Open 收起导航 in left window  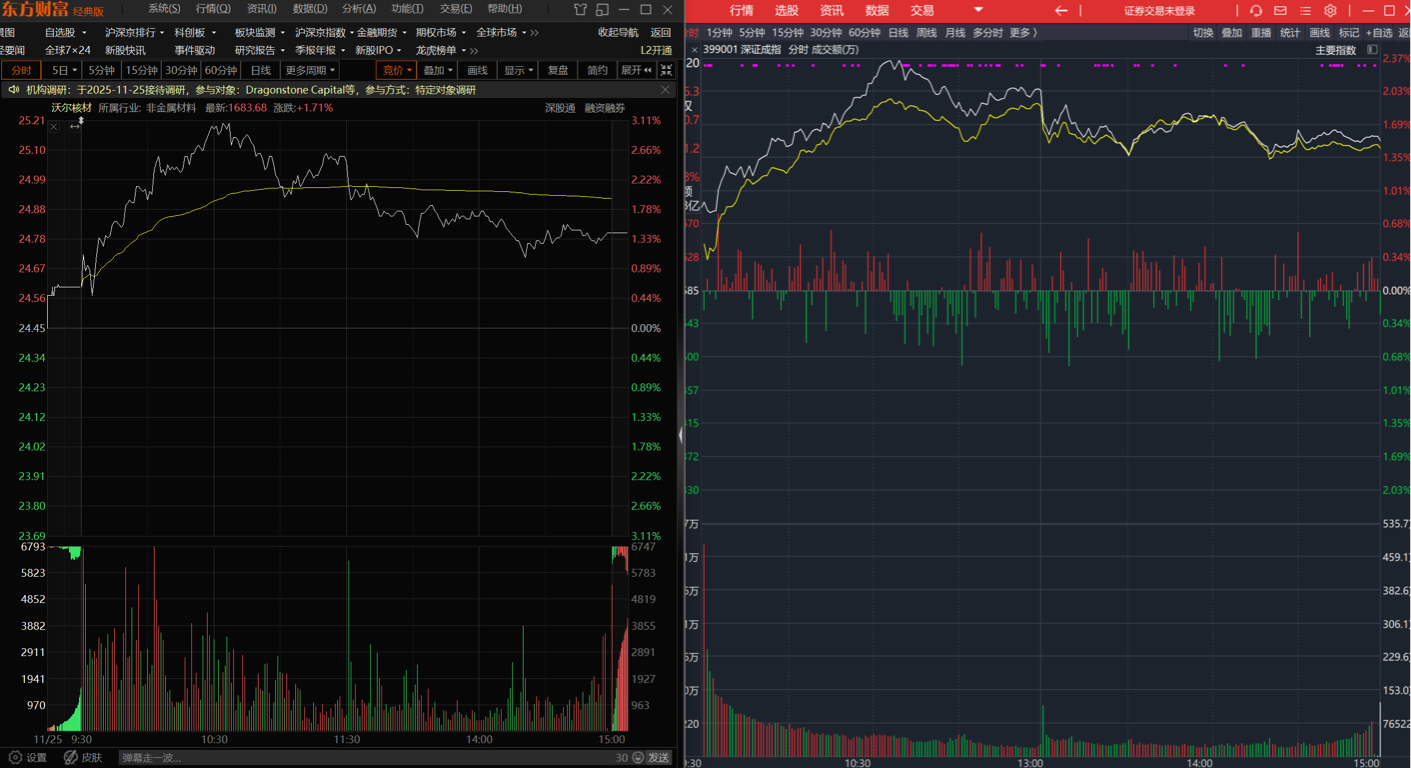(618, 32)
